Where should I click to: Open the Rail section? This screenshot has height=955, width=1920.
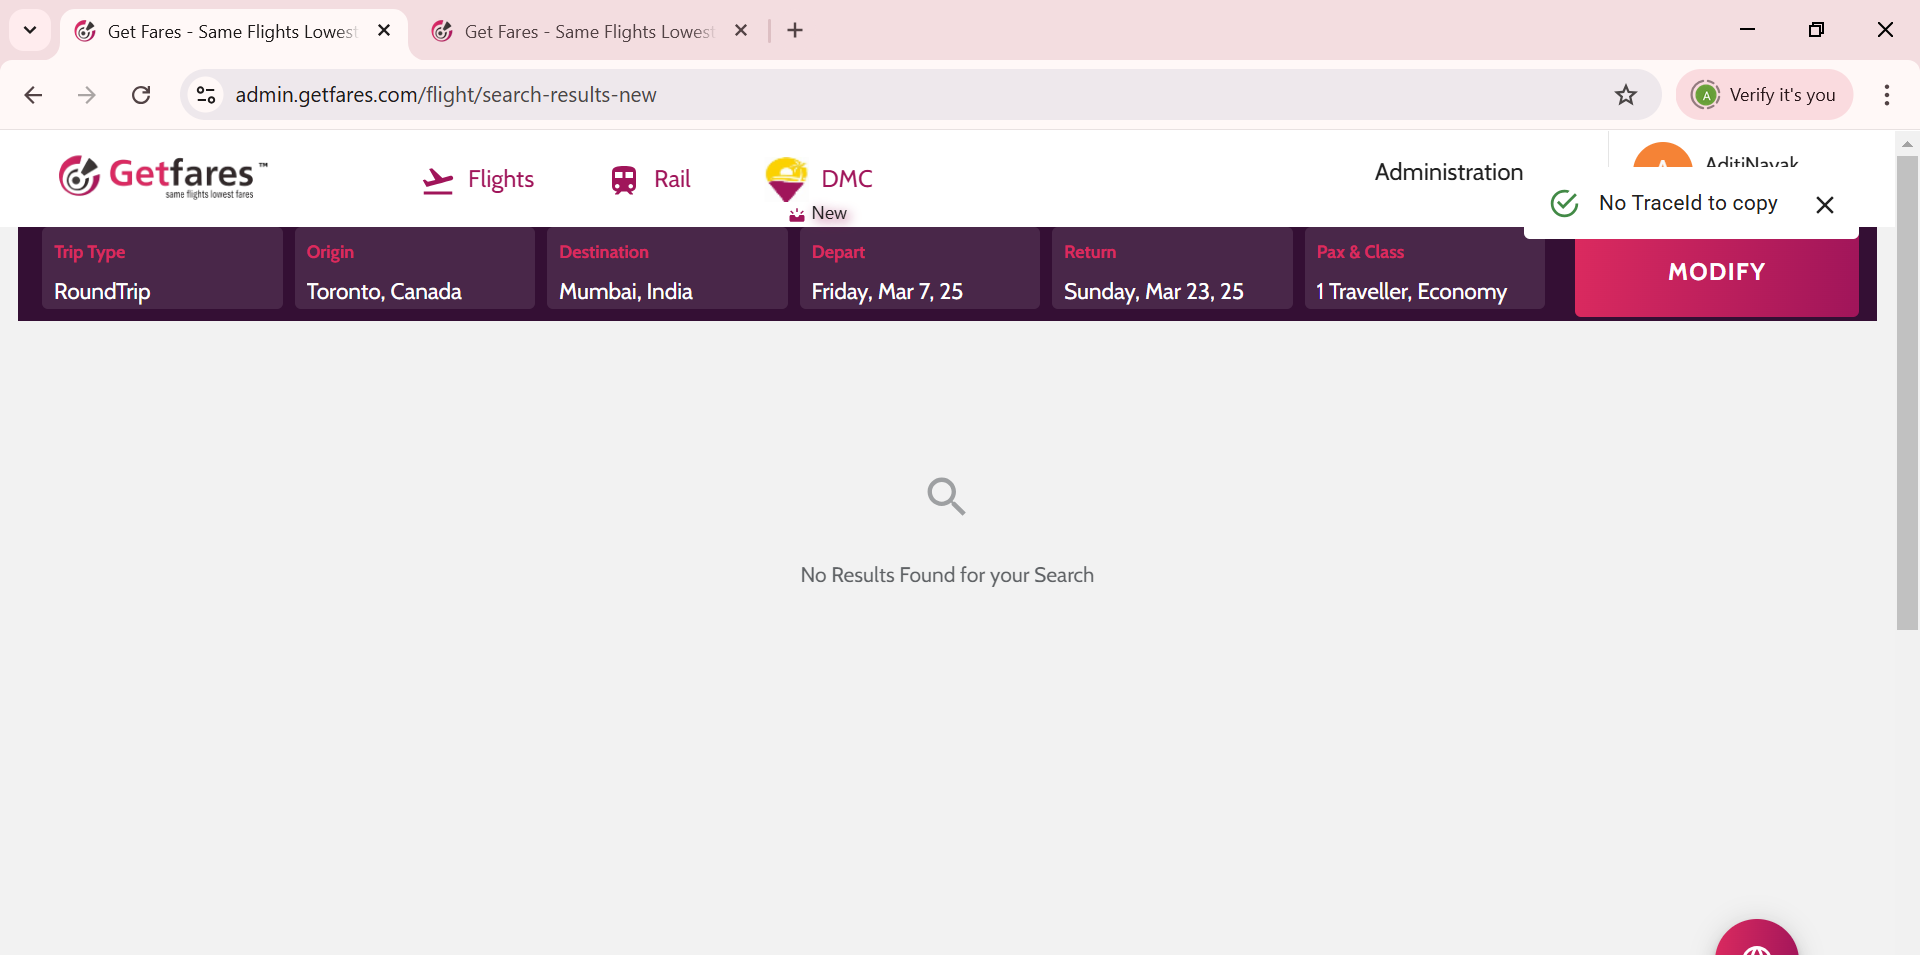coord(651,180)
